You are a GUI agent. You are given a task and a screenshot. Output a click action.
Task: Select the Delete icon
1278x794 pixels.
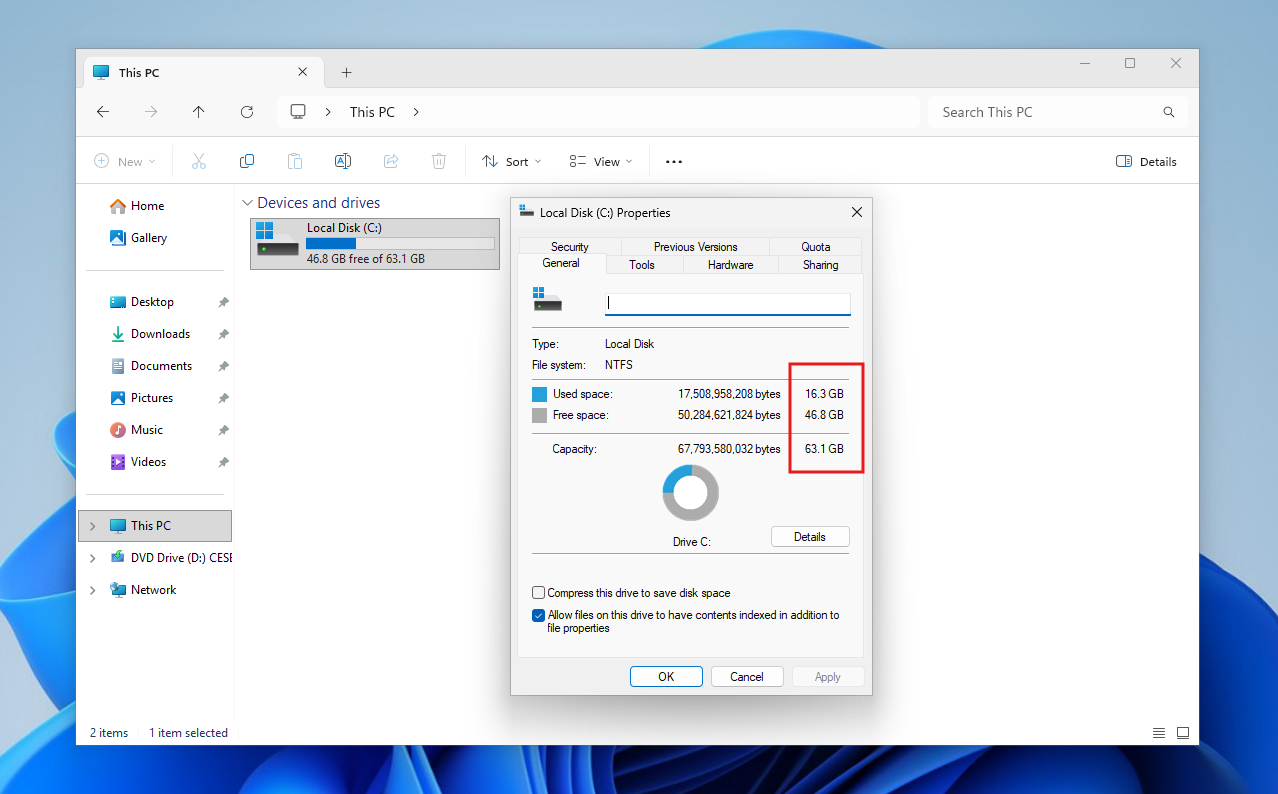click(x=439, y=161)
